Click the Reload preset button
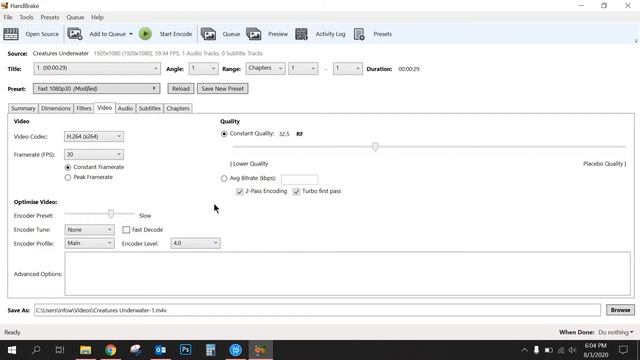The image size is (640, 360). pos(180,89)
